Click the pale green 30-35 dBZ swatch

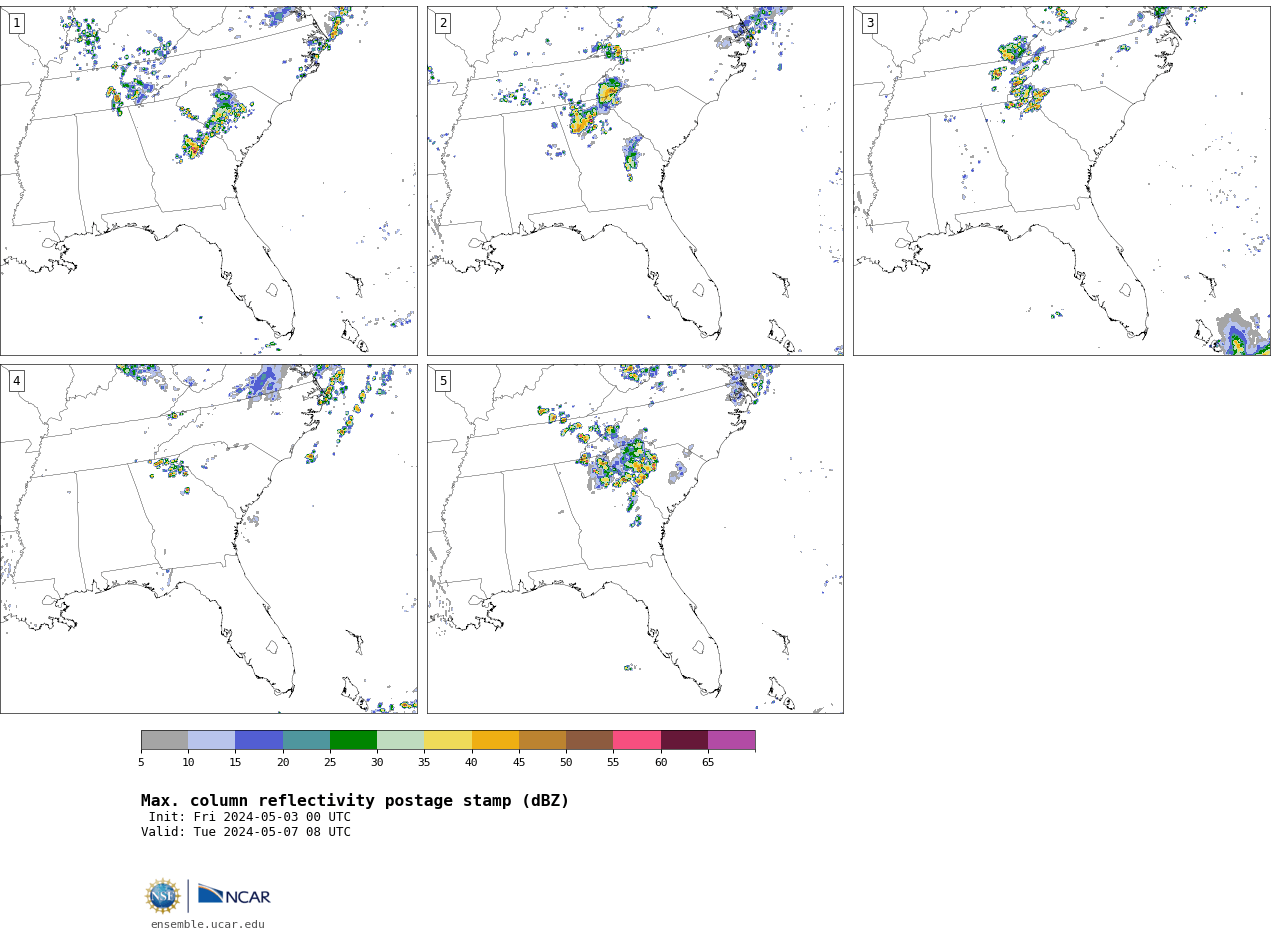(401, 740)
